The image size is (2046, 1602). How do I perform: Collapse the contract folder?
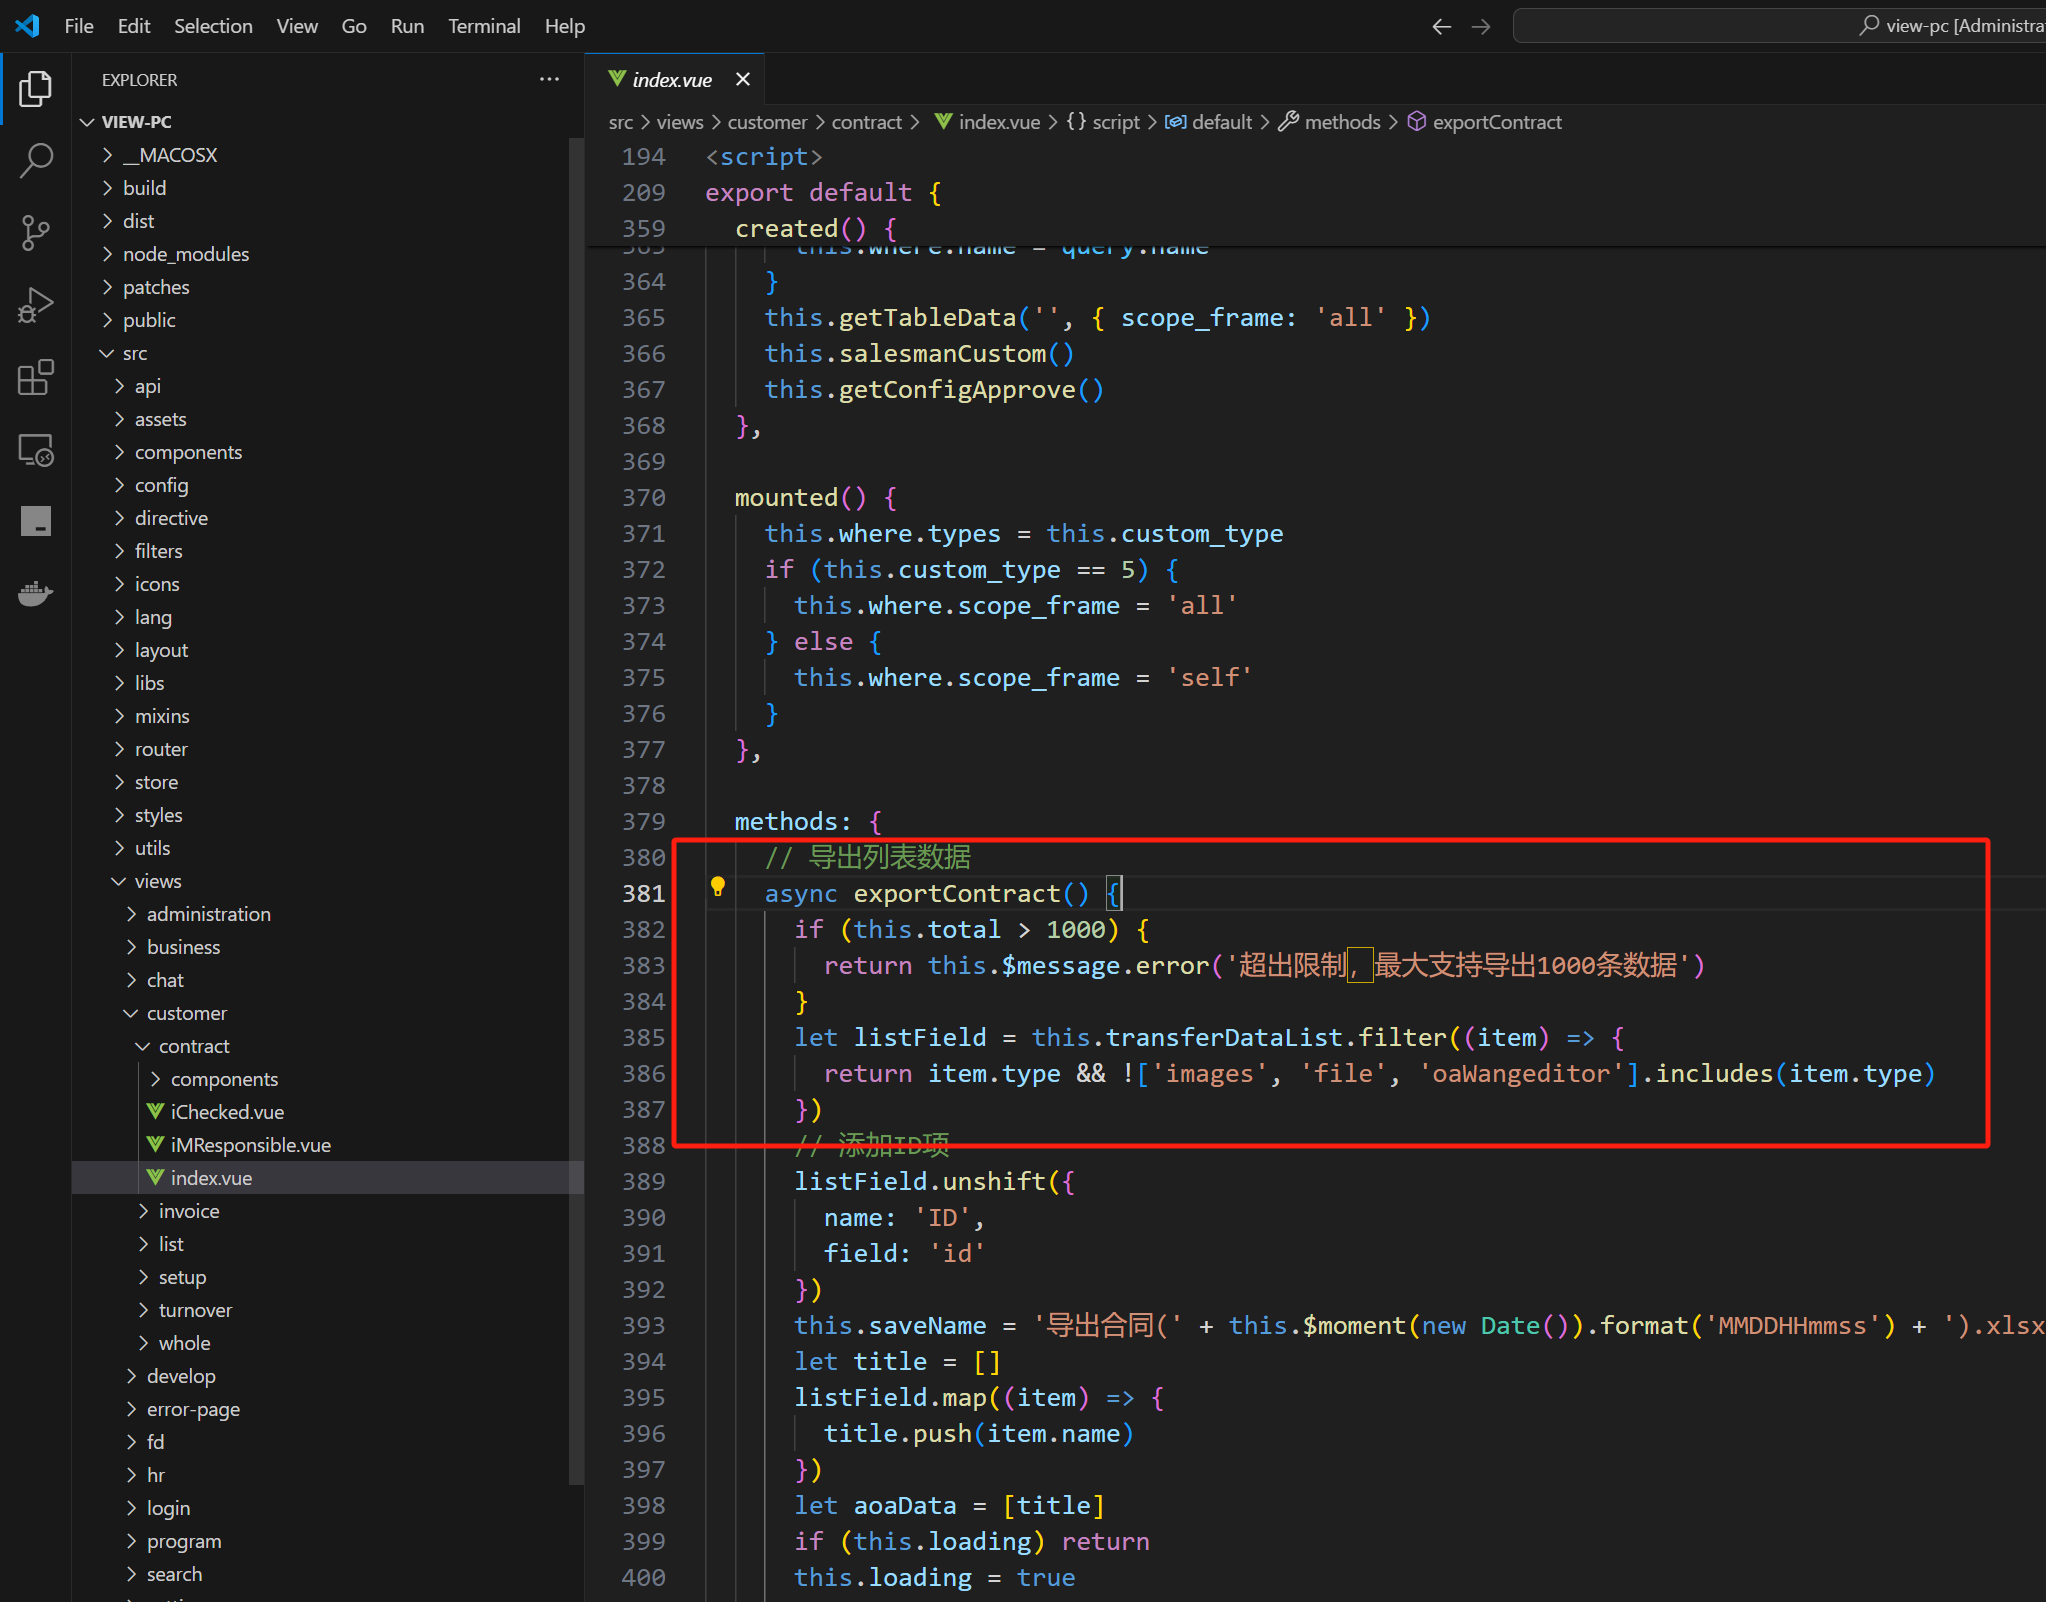pos(328,1046)
